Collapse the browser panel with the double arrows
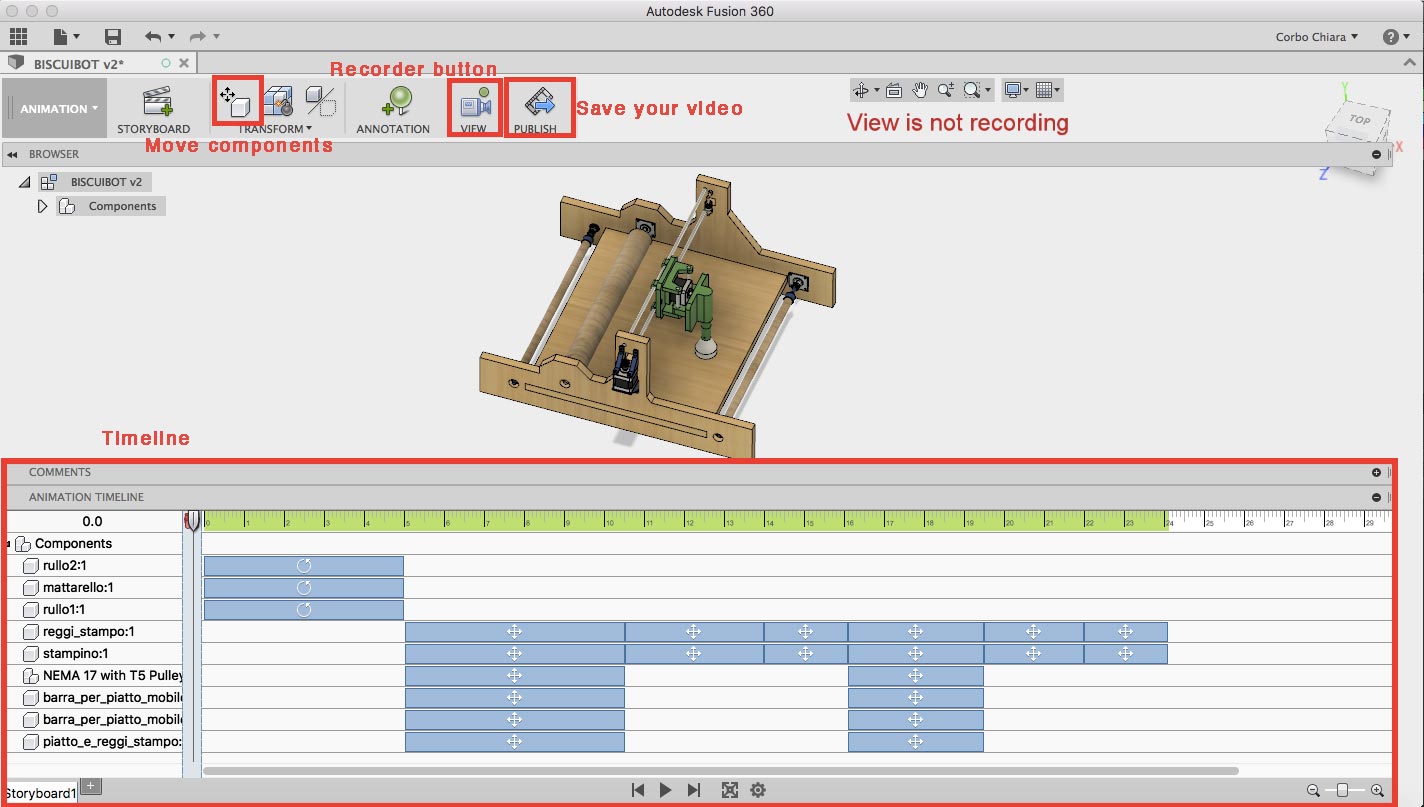 pyautogui.click(x=13, y=154)
